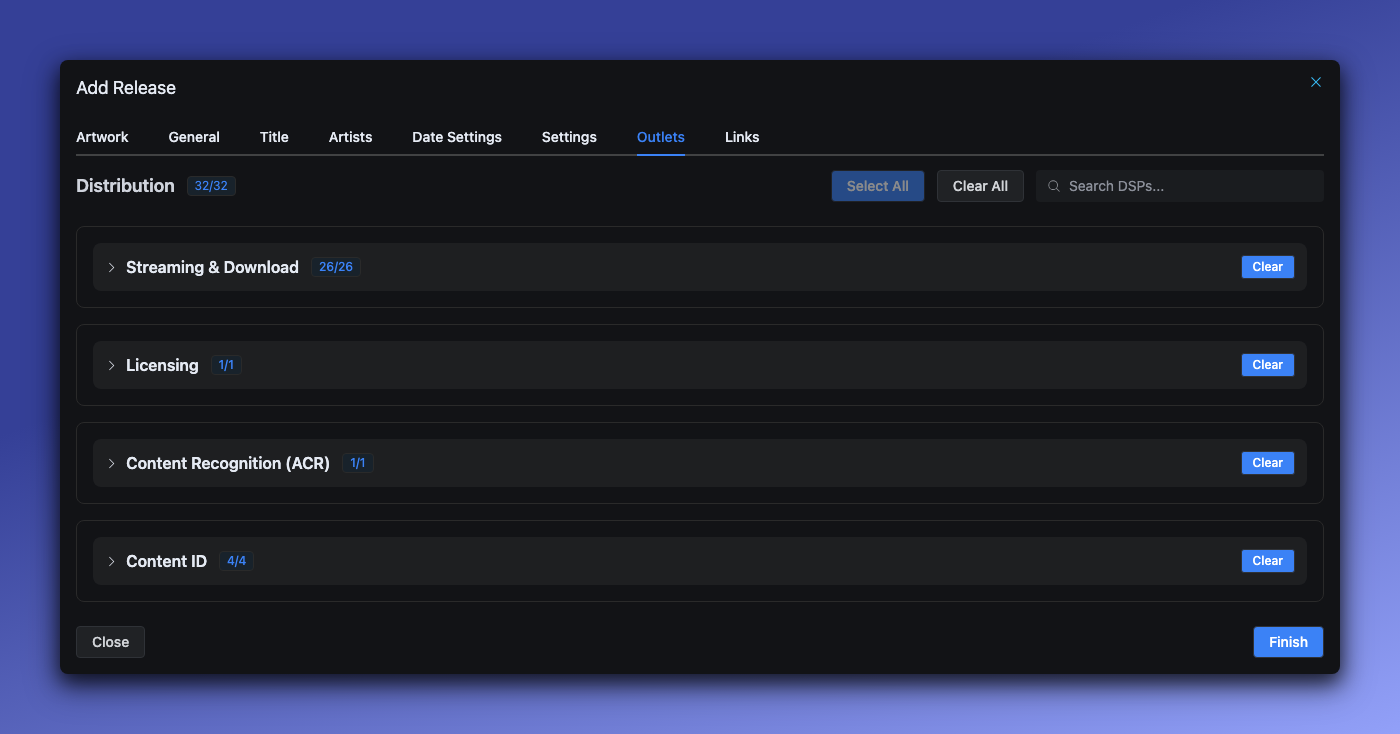Switch to Date Settings tab
This screenshot has width=1400, height=734.
pyautogui.click(x=457, y=137)
